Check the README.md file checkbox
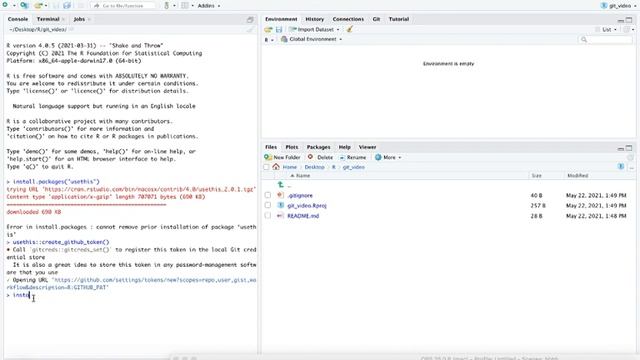640x360 pixels. 268,216
